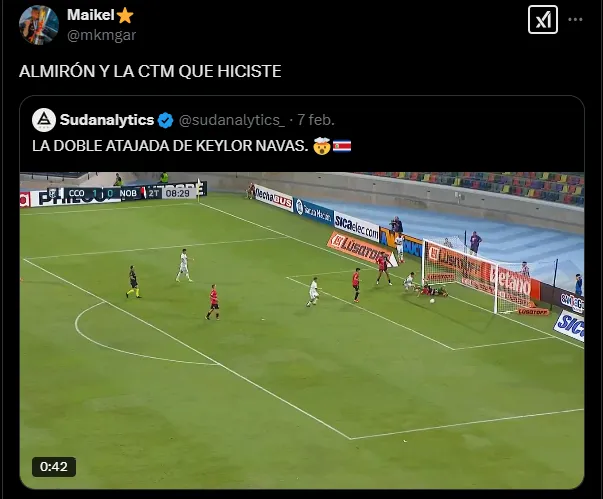Image resolution: width=603 pixels, height=499 pixels.
Task: Click the Costa Rica flag emoji
Action: coord(342,146)
